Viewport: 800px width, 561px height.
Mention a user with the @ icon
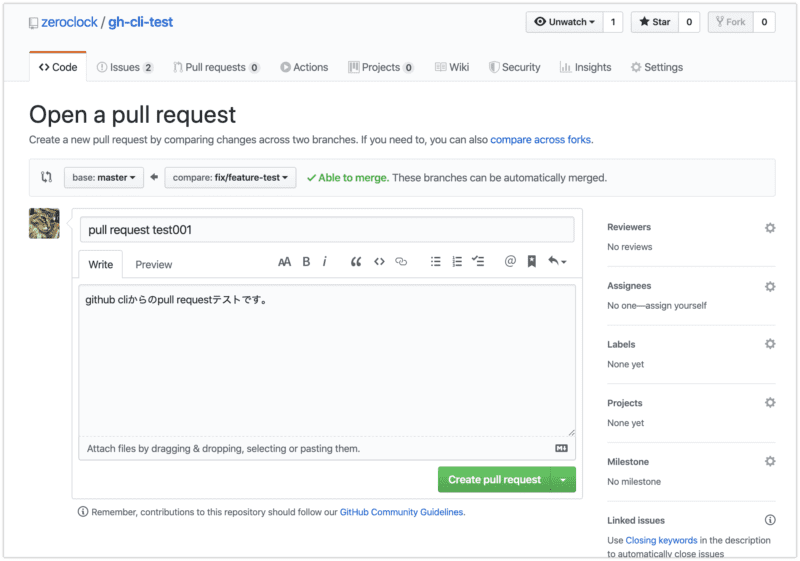(x=510, y=262)
